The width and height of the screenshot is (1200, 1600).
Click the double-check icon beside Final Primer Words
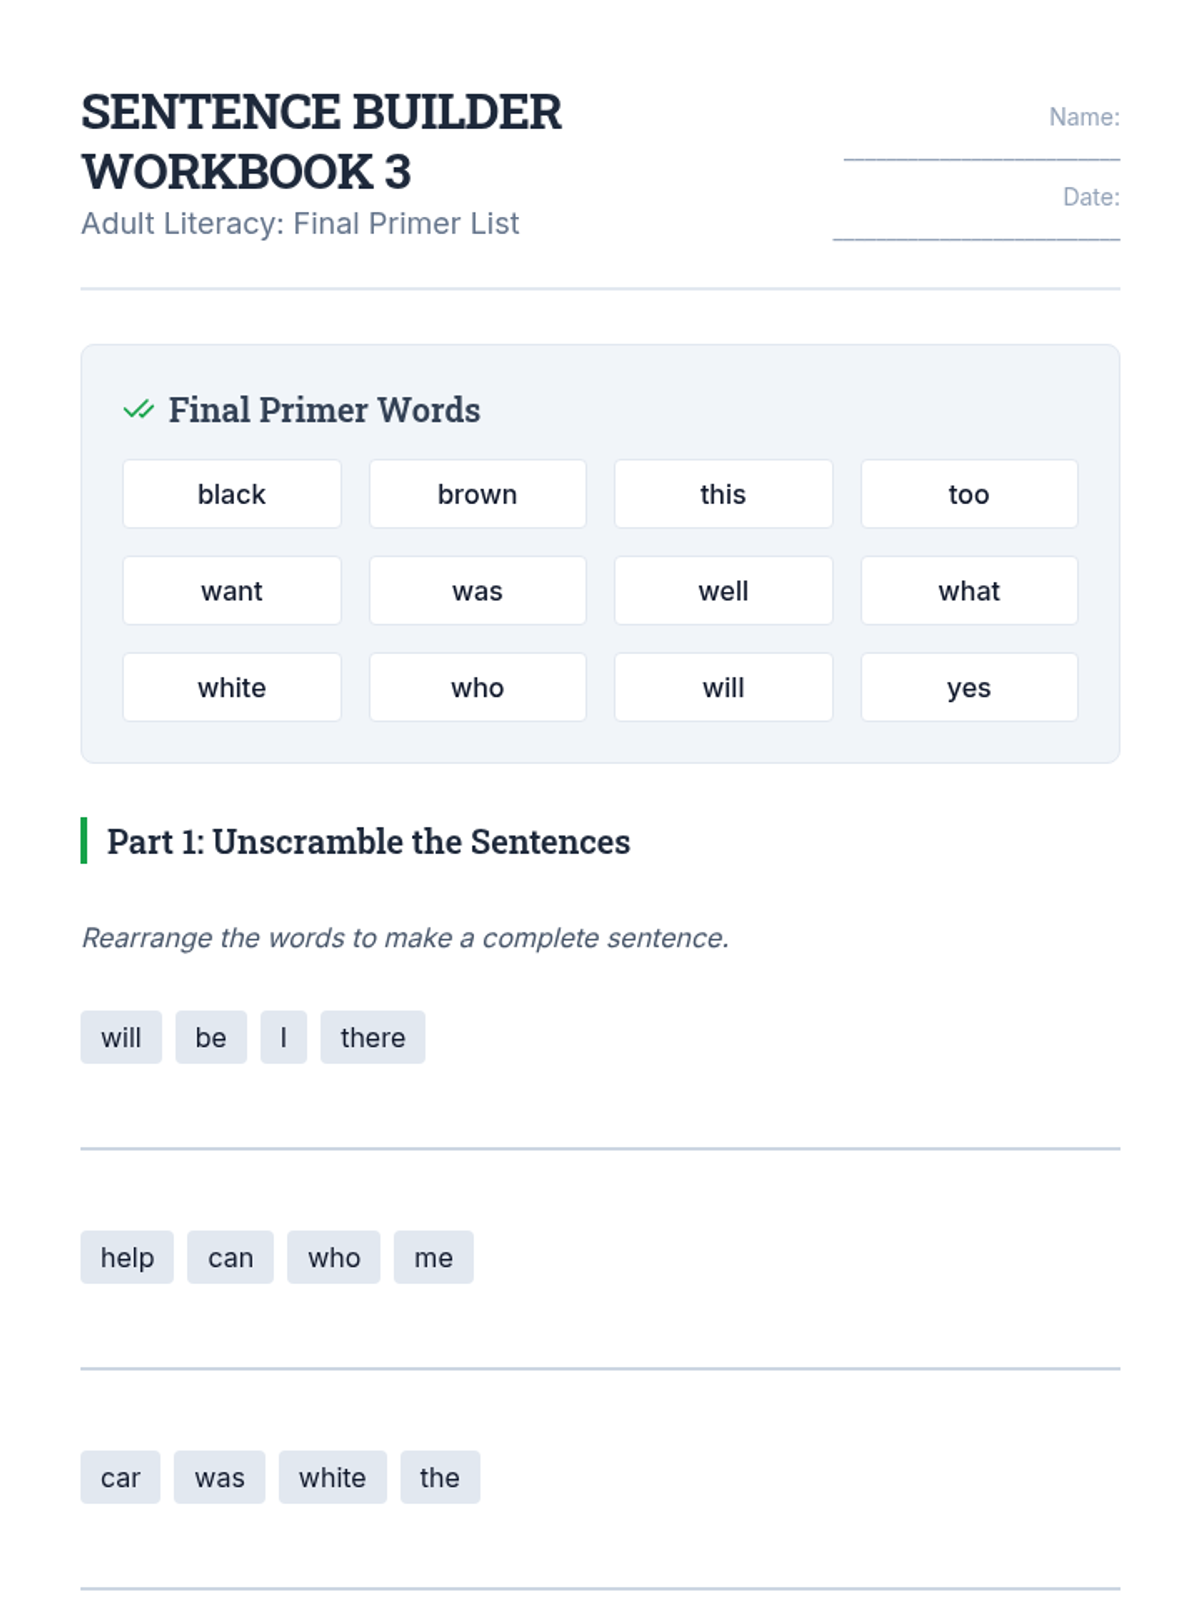pos(138,410)
